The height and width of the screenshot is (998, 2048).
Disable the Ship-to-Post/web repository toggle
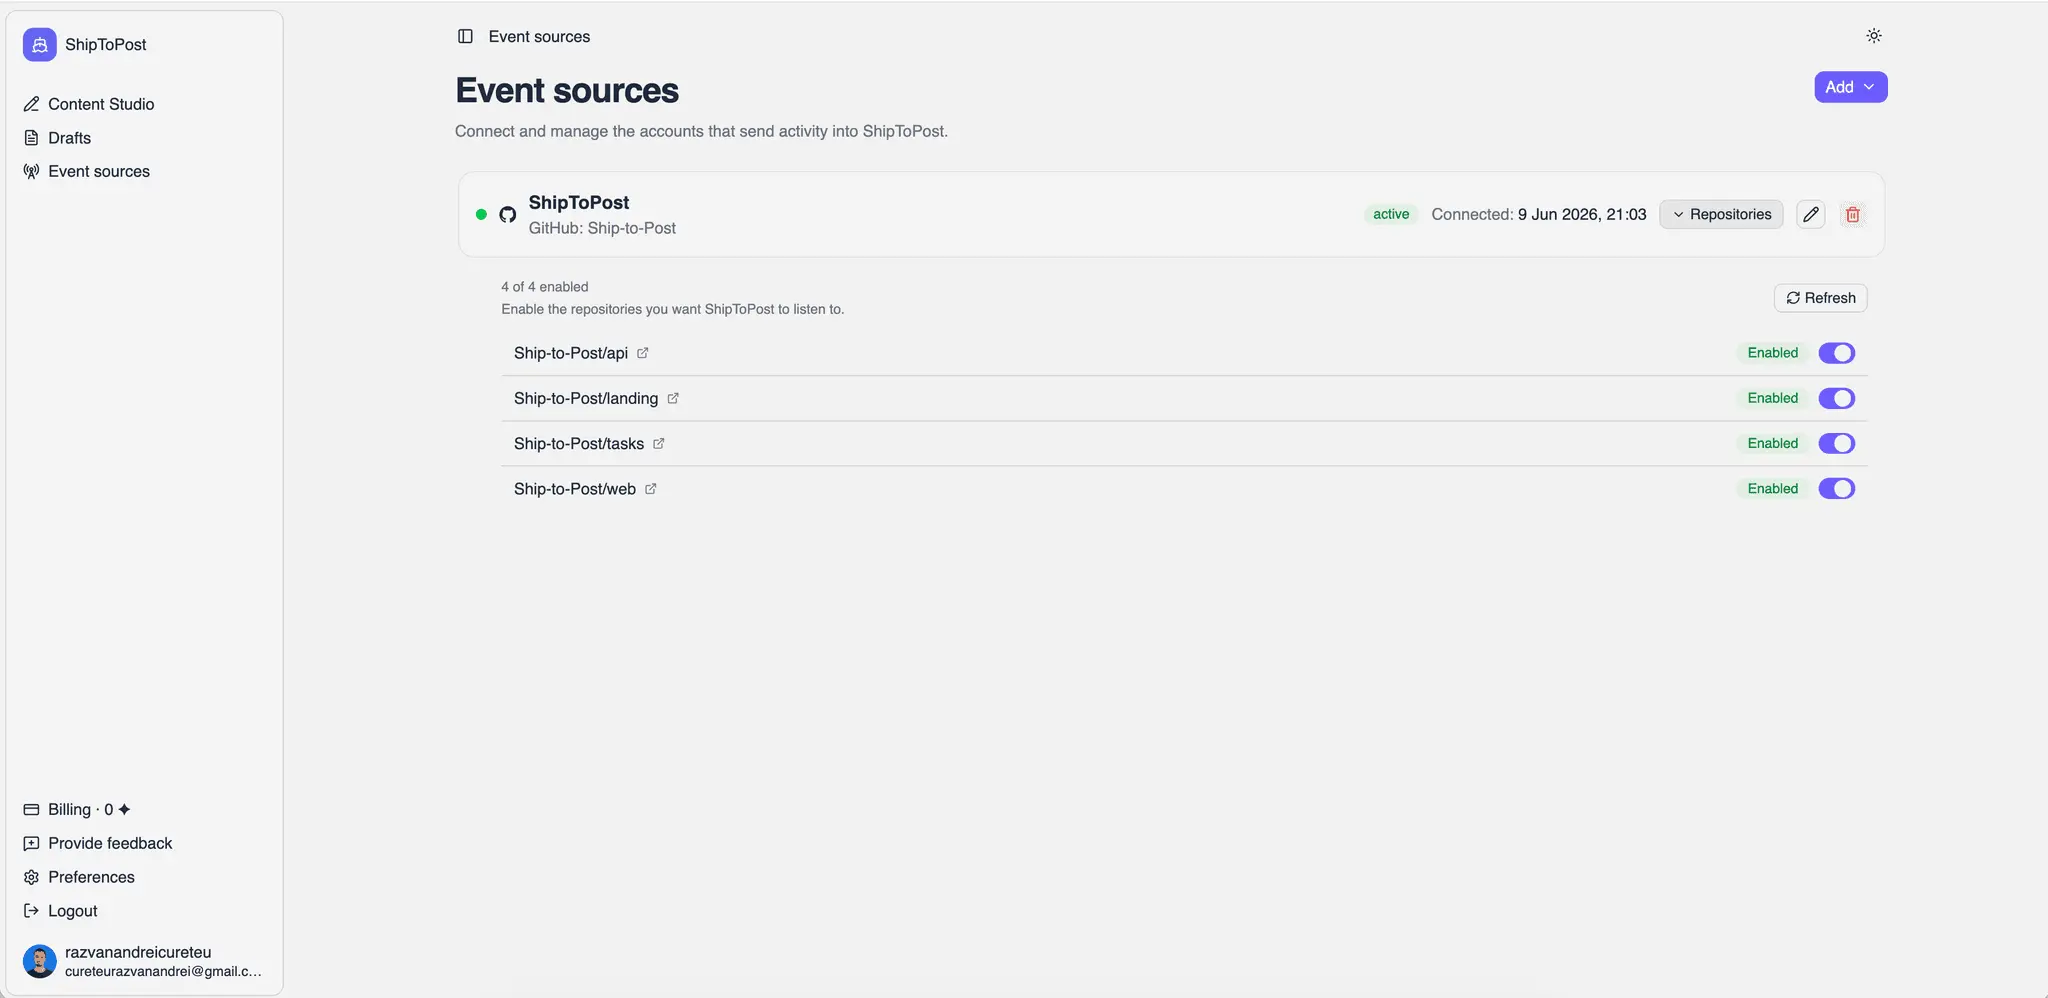[1837, 488]
